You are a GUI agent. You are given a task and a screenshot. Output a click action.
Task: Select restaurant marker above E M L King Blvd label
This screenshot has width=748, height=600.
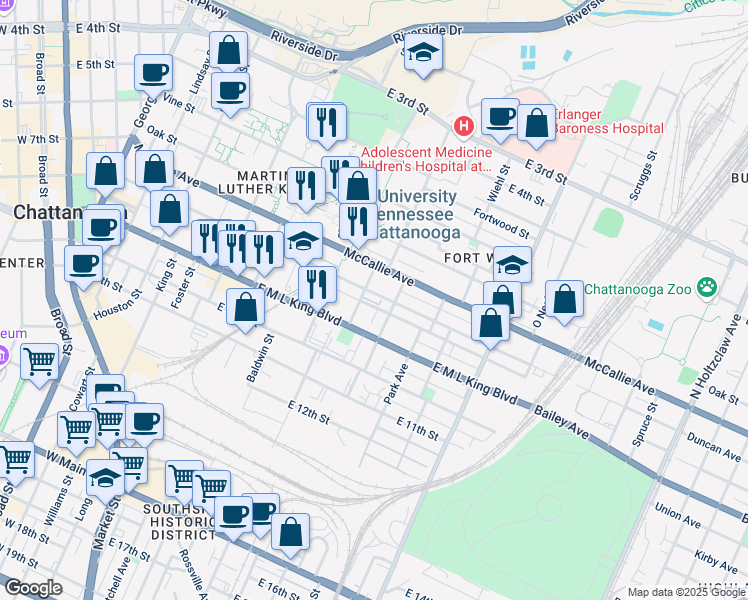tap(317, 285)
